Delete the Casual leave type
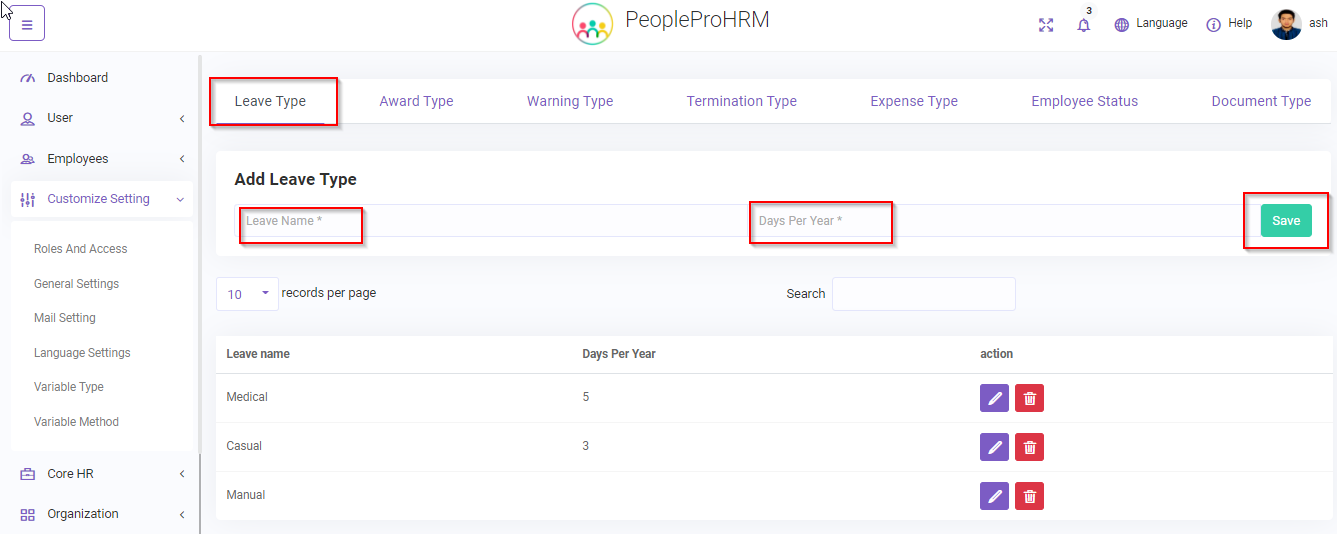 [1029, 447]
